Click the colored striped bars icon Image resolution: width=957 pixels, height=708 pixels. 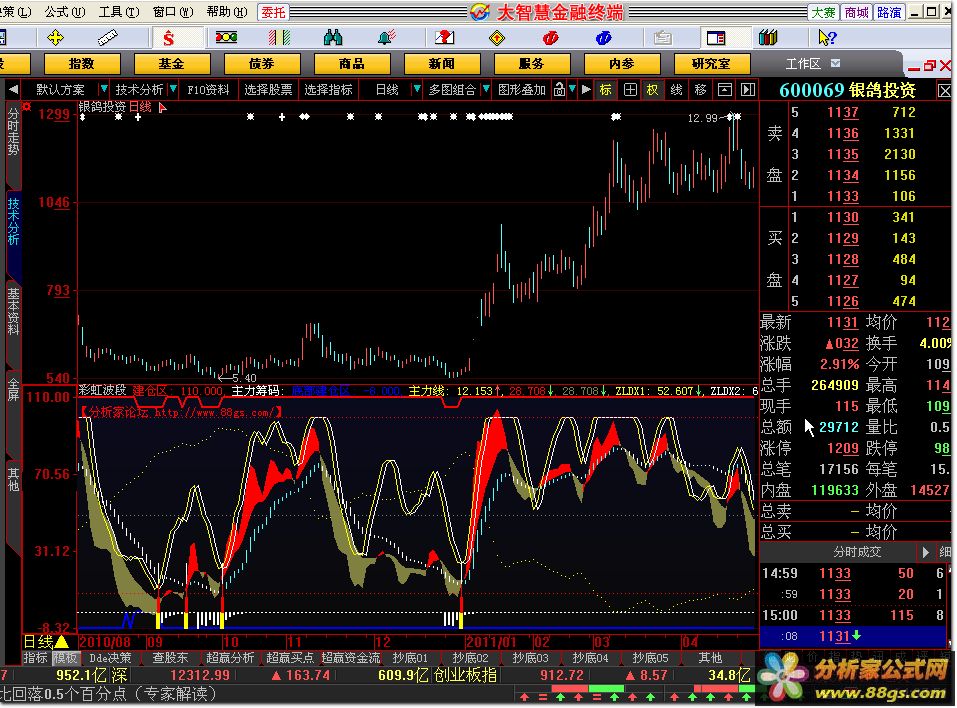pos(280,38)
